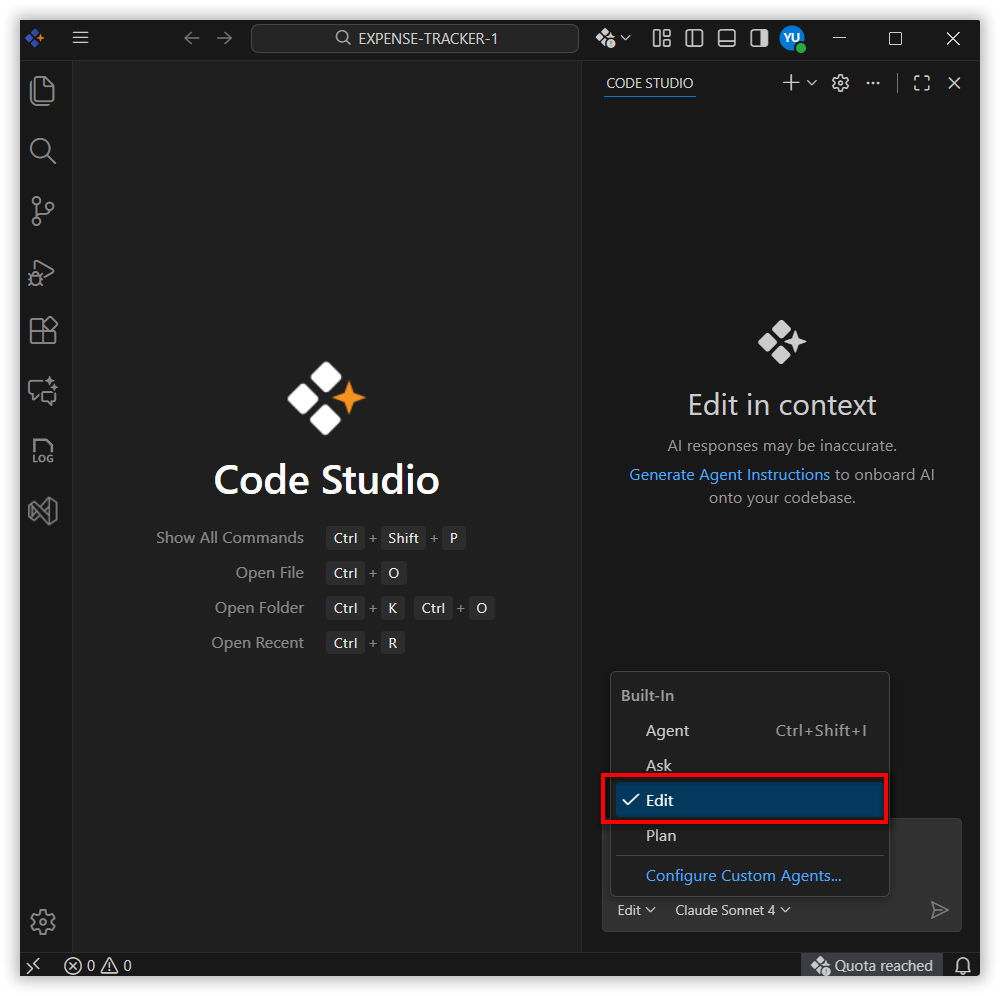Open Run and Debug view
This screenshot has height=996, width=1000.
(x=42, y=271)
